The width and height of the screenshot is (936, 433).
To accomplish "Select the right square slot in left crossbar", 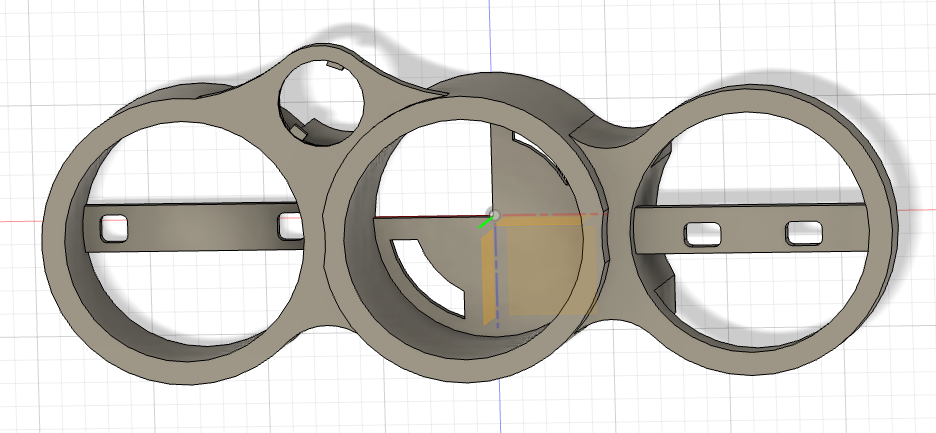I will tap(290, 227).
